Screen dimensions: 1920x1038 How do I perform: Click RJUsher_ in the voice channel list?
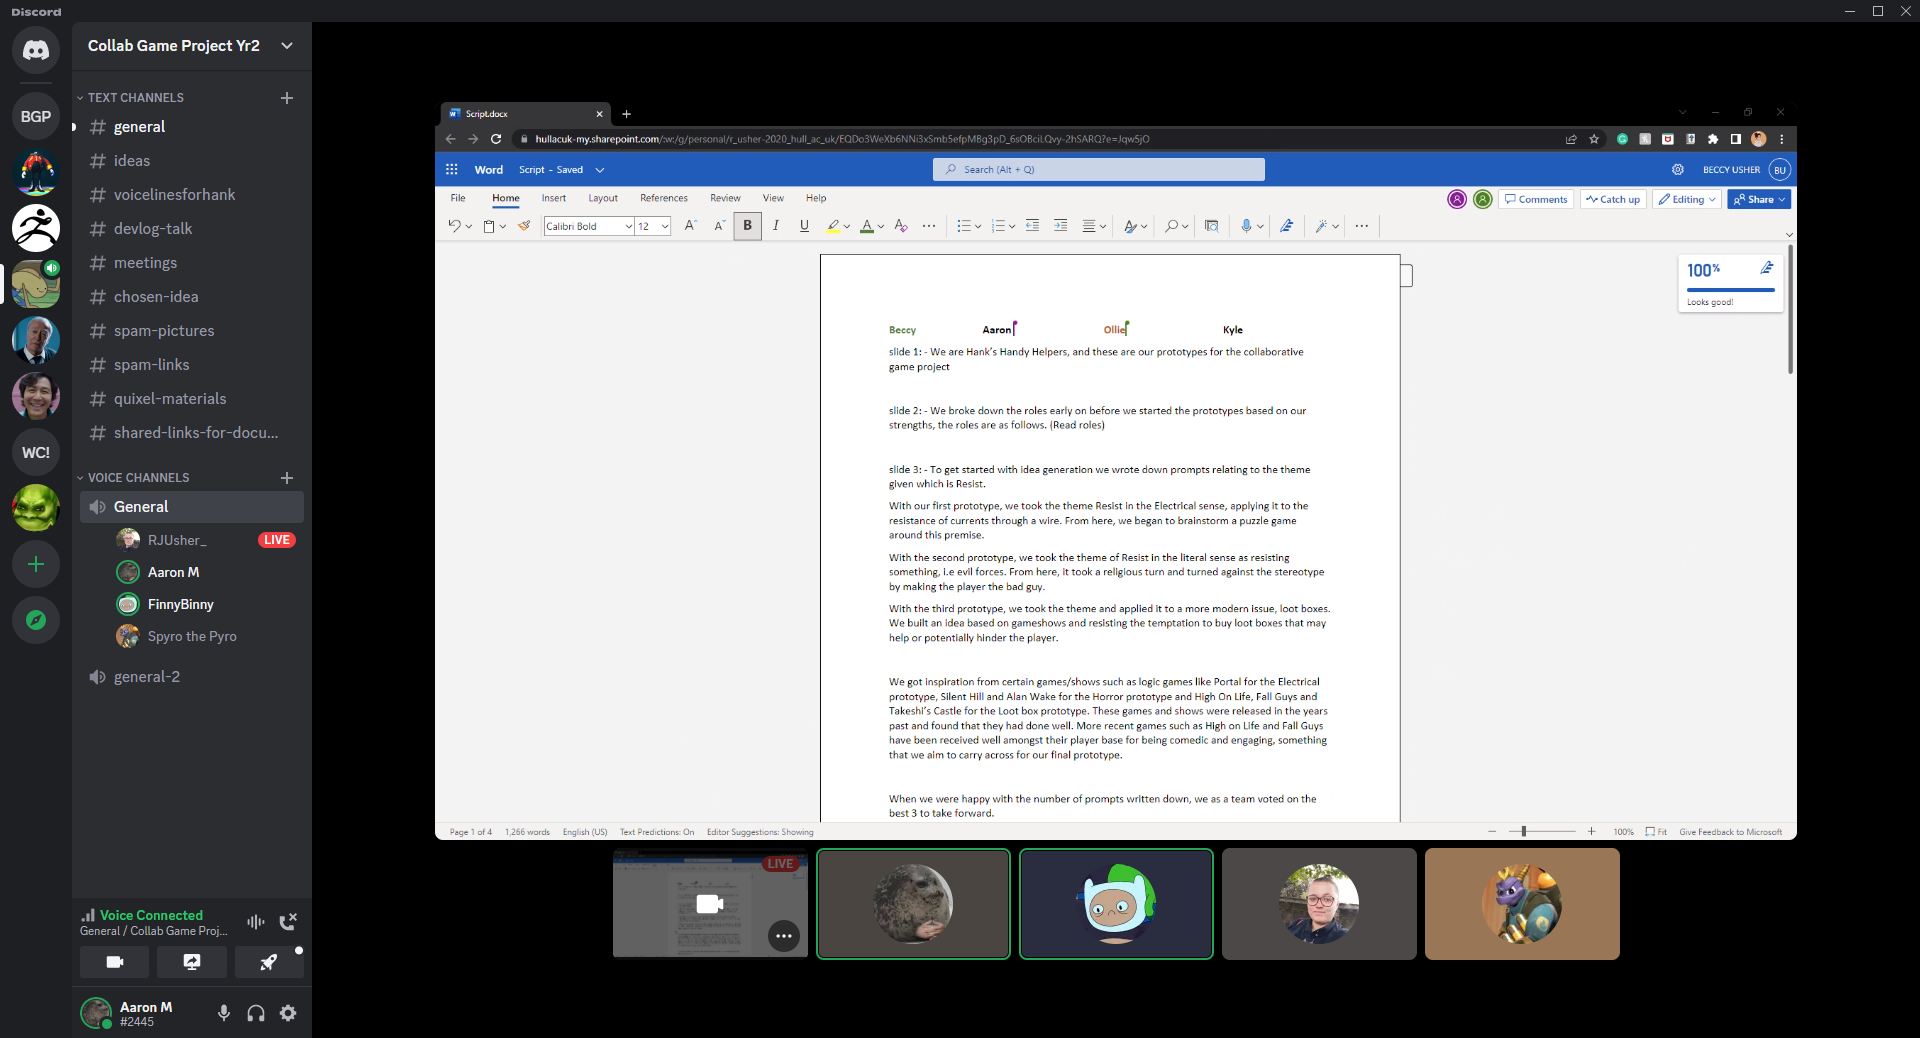coord(177,540)
